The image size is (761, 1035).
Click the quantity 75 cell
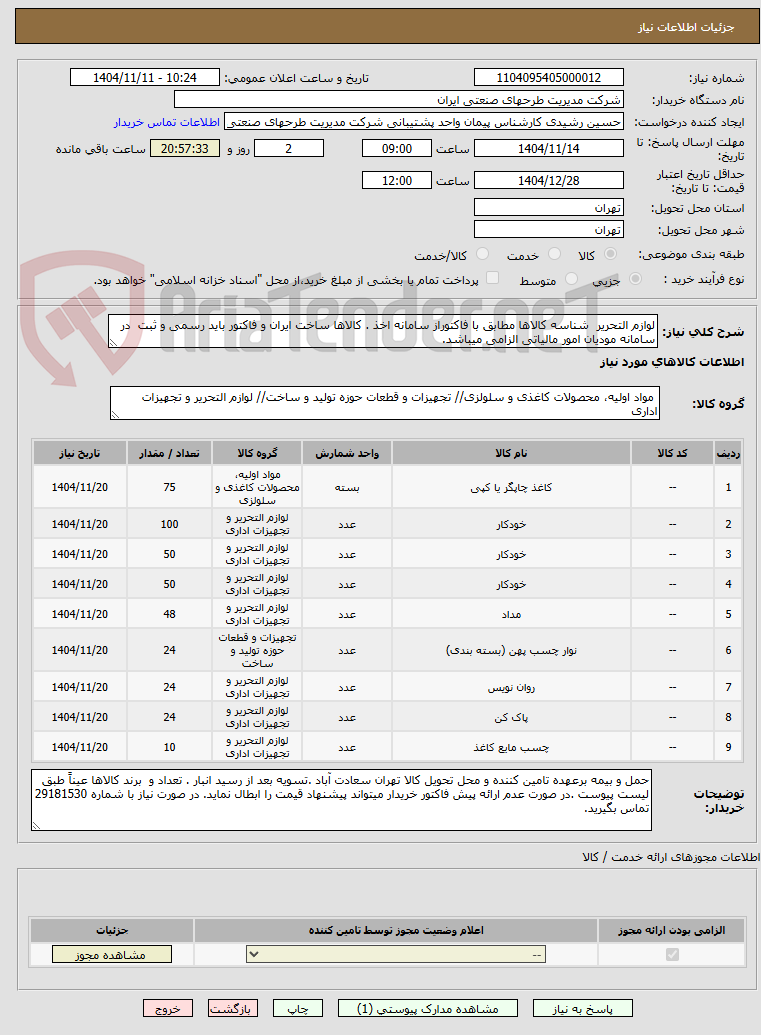pos(170,487)
